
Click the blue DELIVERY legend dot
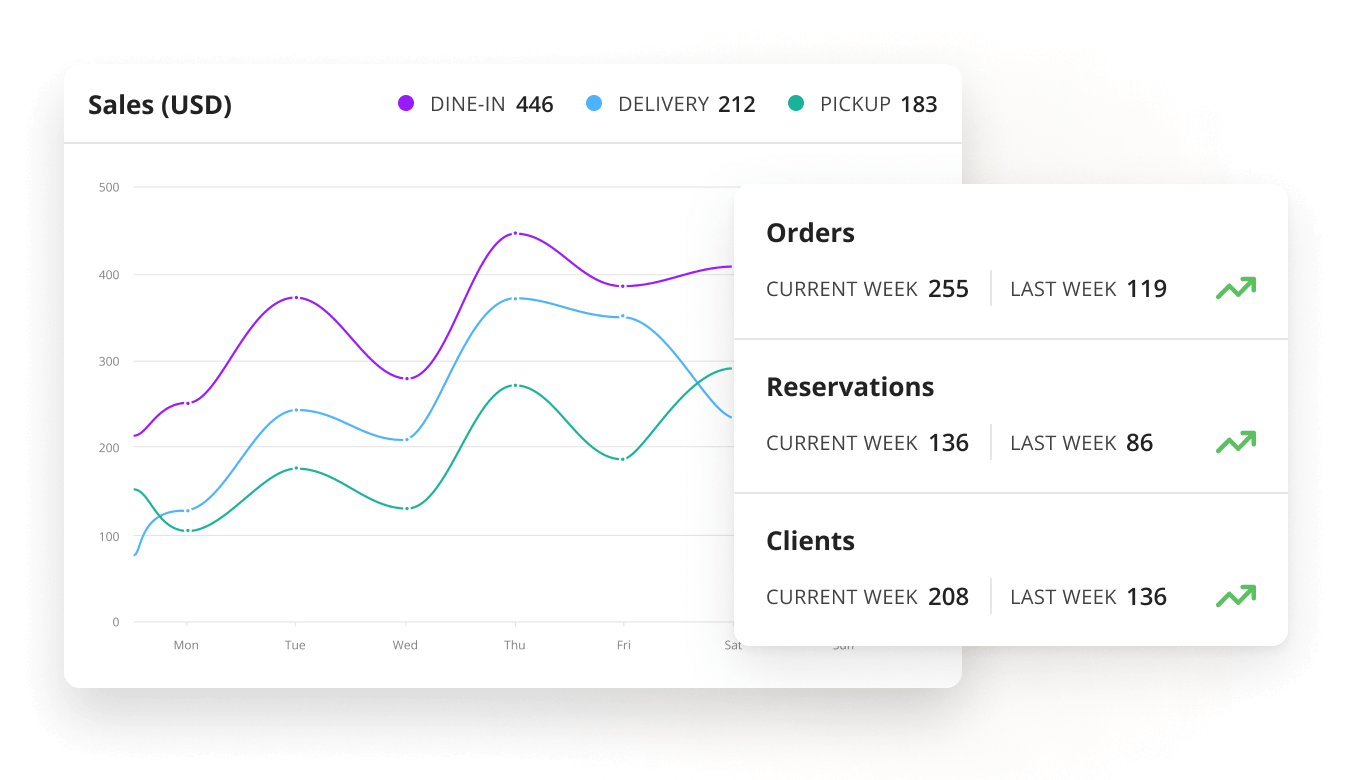click(596, 103)
